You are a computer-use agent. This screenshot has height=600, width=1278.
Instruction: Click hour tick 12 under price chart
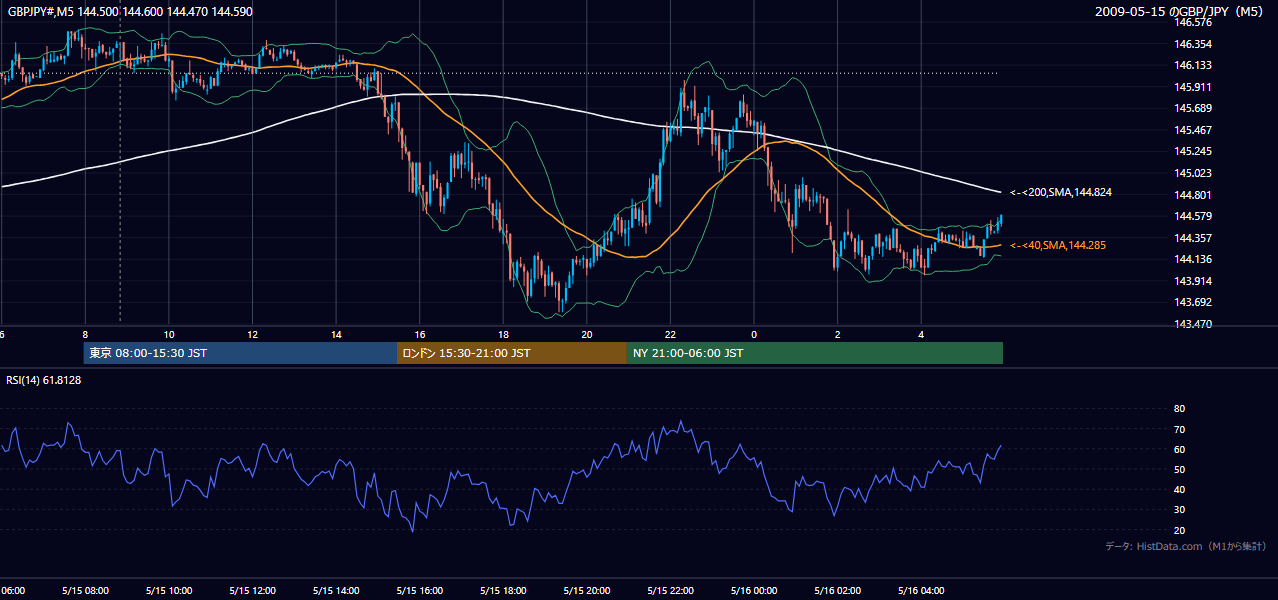click(253, 334)
